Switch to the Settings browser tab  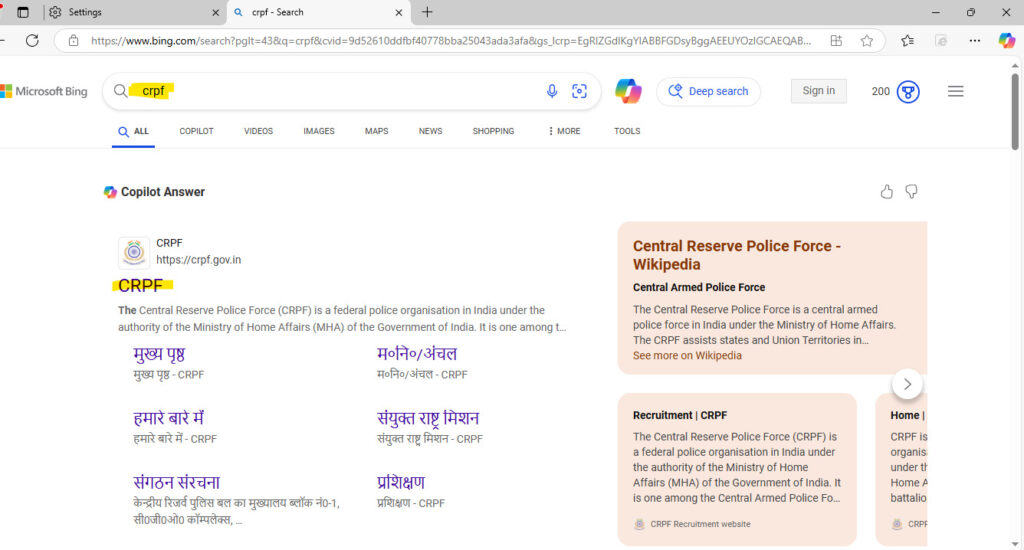[x=130, y=12]
